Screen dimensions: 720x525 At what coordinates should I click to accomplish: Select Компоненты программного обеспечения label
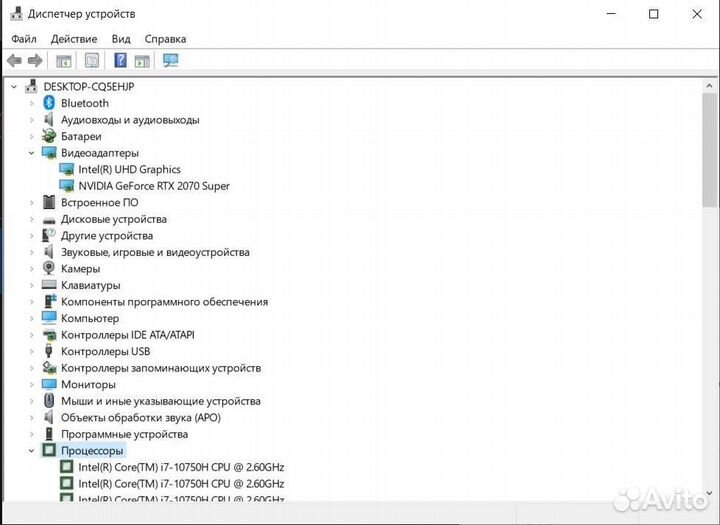[164, 302]
